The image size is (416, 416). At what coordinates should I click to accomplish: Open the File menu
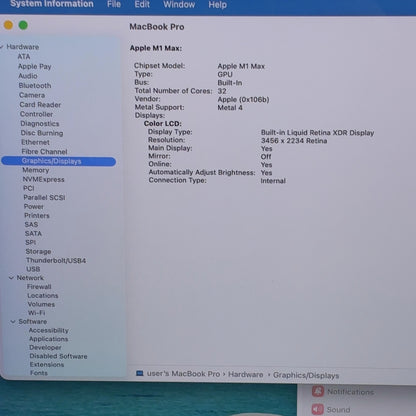pyautogui.click(x=114, y=4)
